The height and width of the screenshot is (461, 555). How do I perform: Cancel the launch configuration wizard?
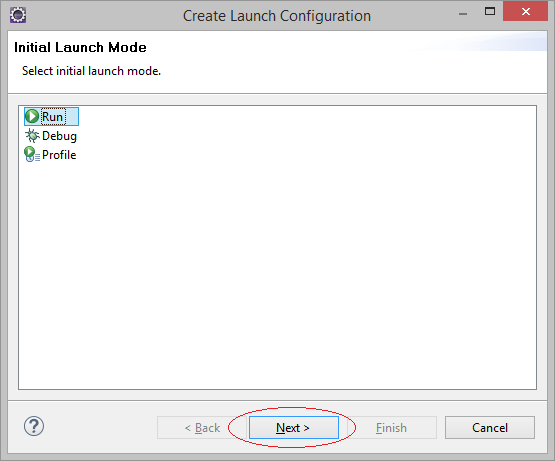point(490,427)
